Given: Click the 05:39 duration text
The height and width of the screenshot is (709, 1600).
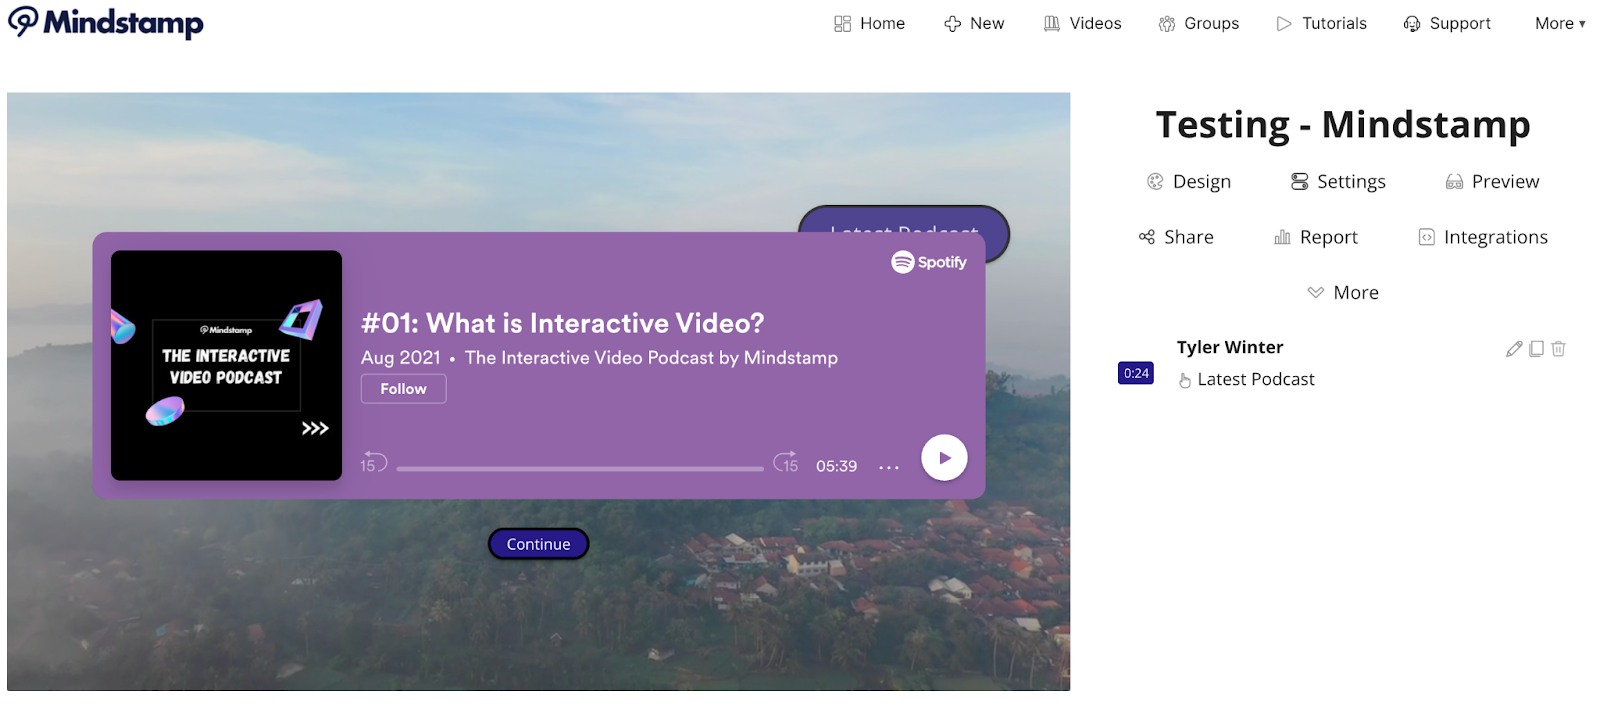Looking at the screenshot, I should point(836,466).
